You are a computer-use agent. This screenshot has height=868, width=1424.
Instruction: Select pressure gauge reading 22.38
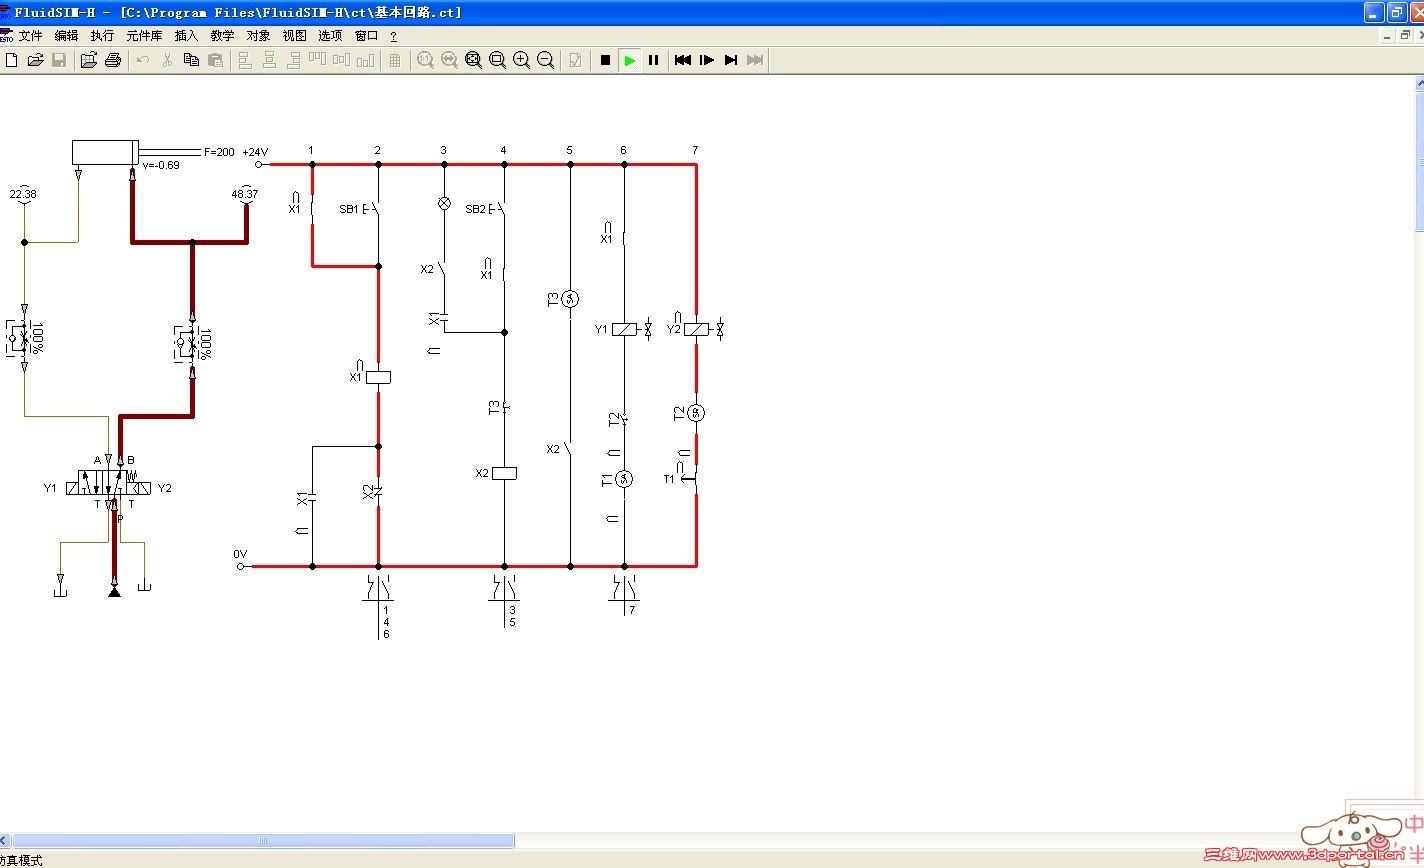[23, 194]
